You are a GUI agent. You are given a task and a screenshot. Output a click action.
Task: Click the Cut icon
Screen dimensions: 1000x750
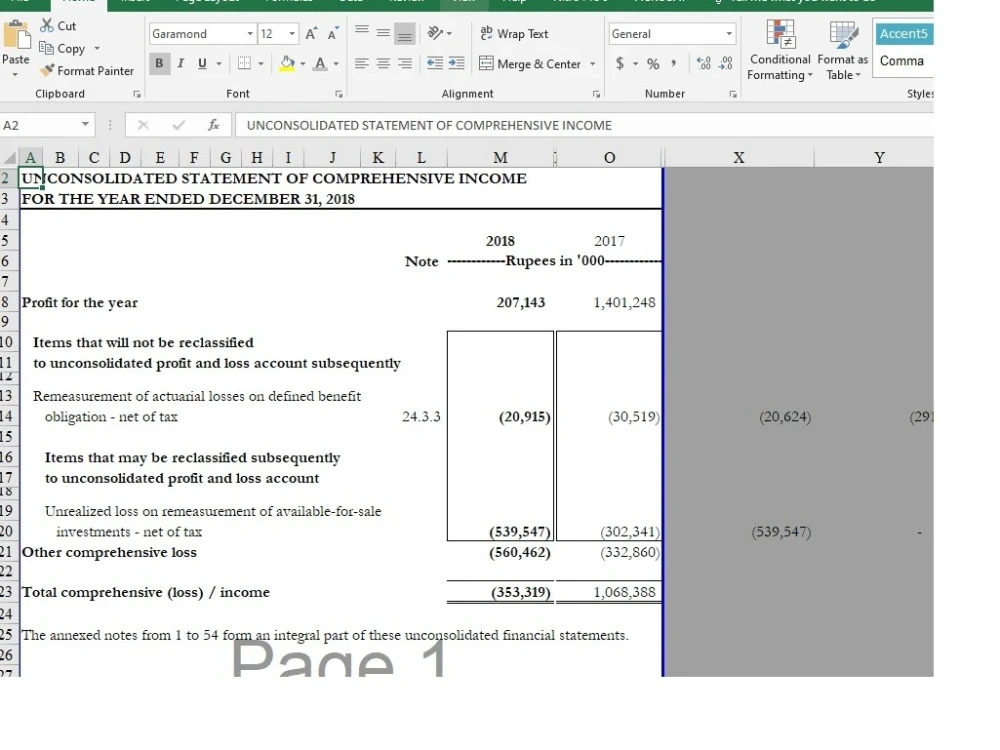tap(46, 26)
